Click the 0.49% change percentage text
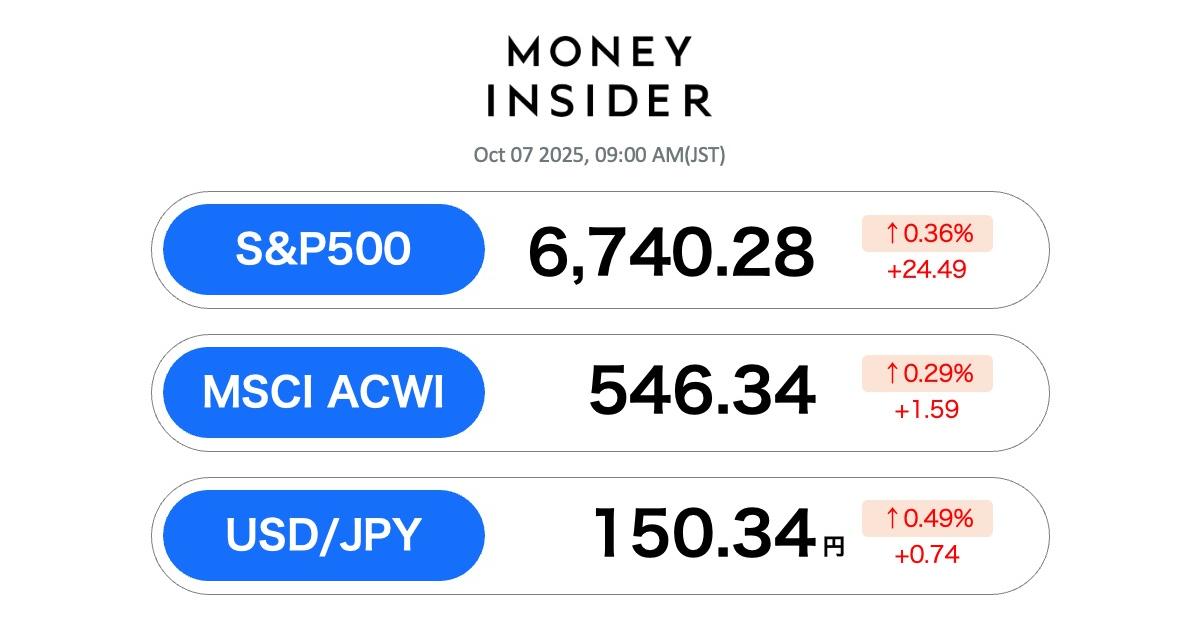The width and height of the screenshot is (1200, 630). coord(938,518)
